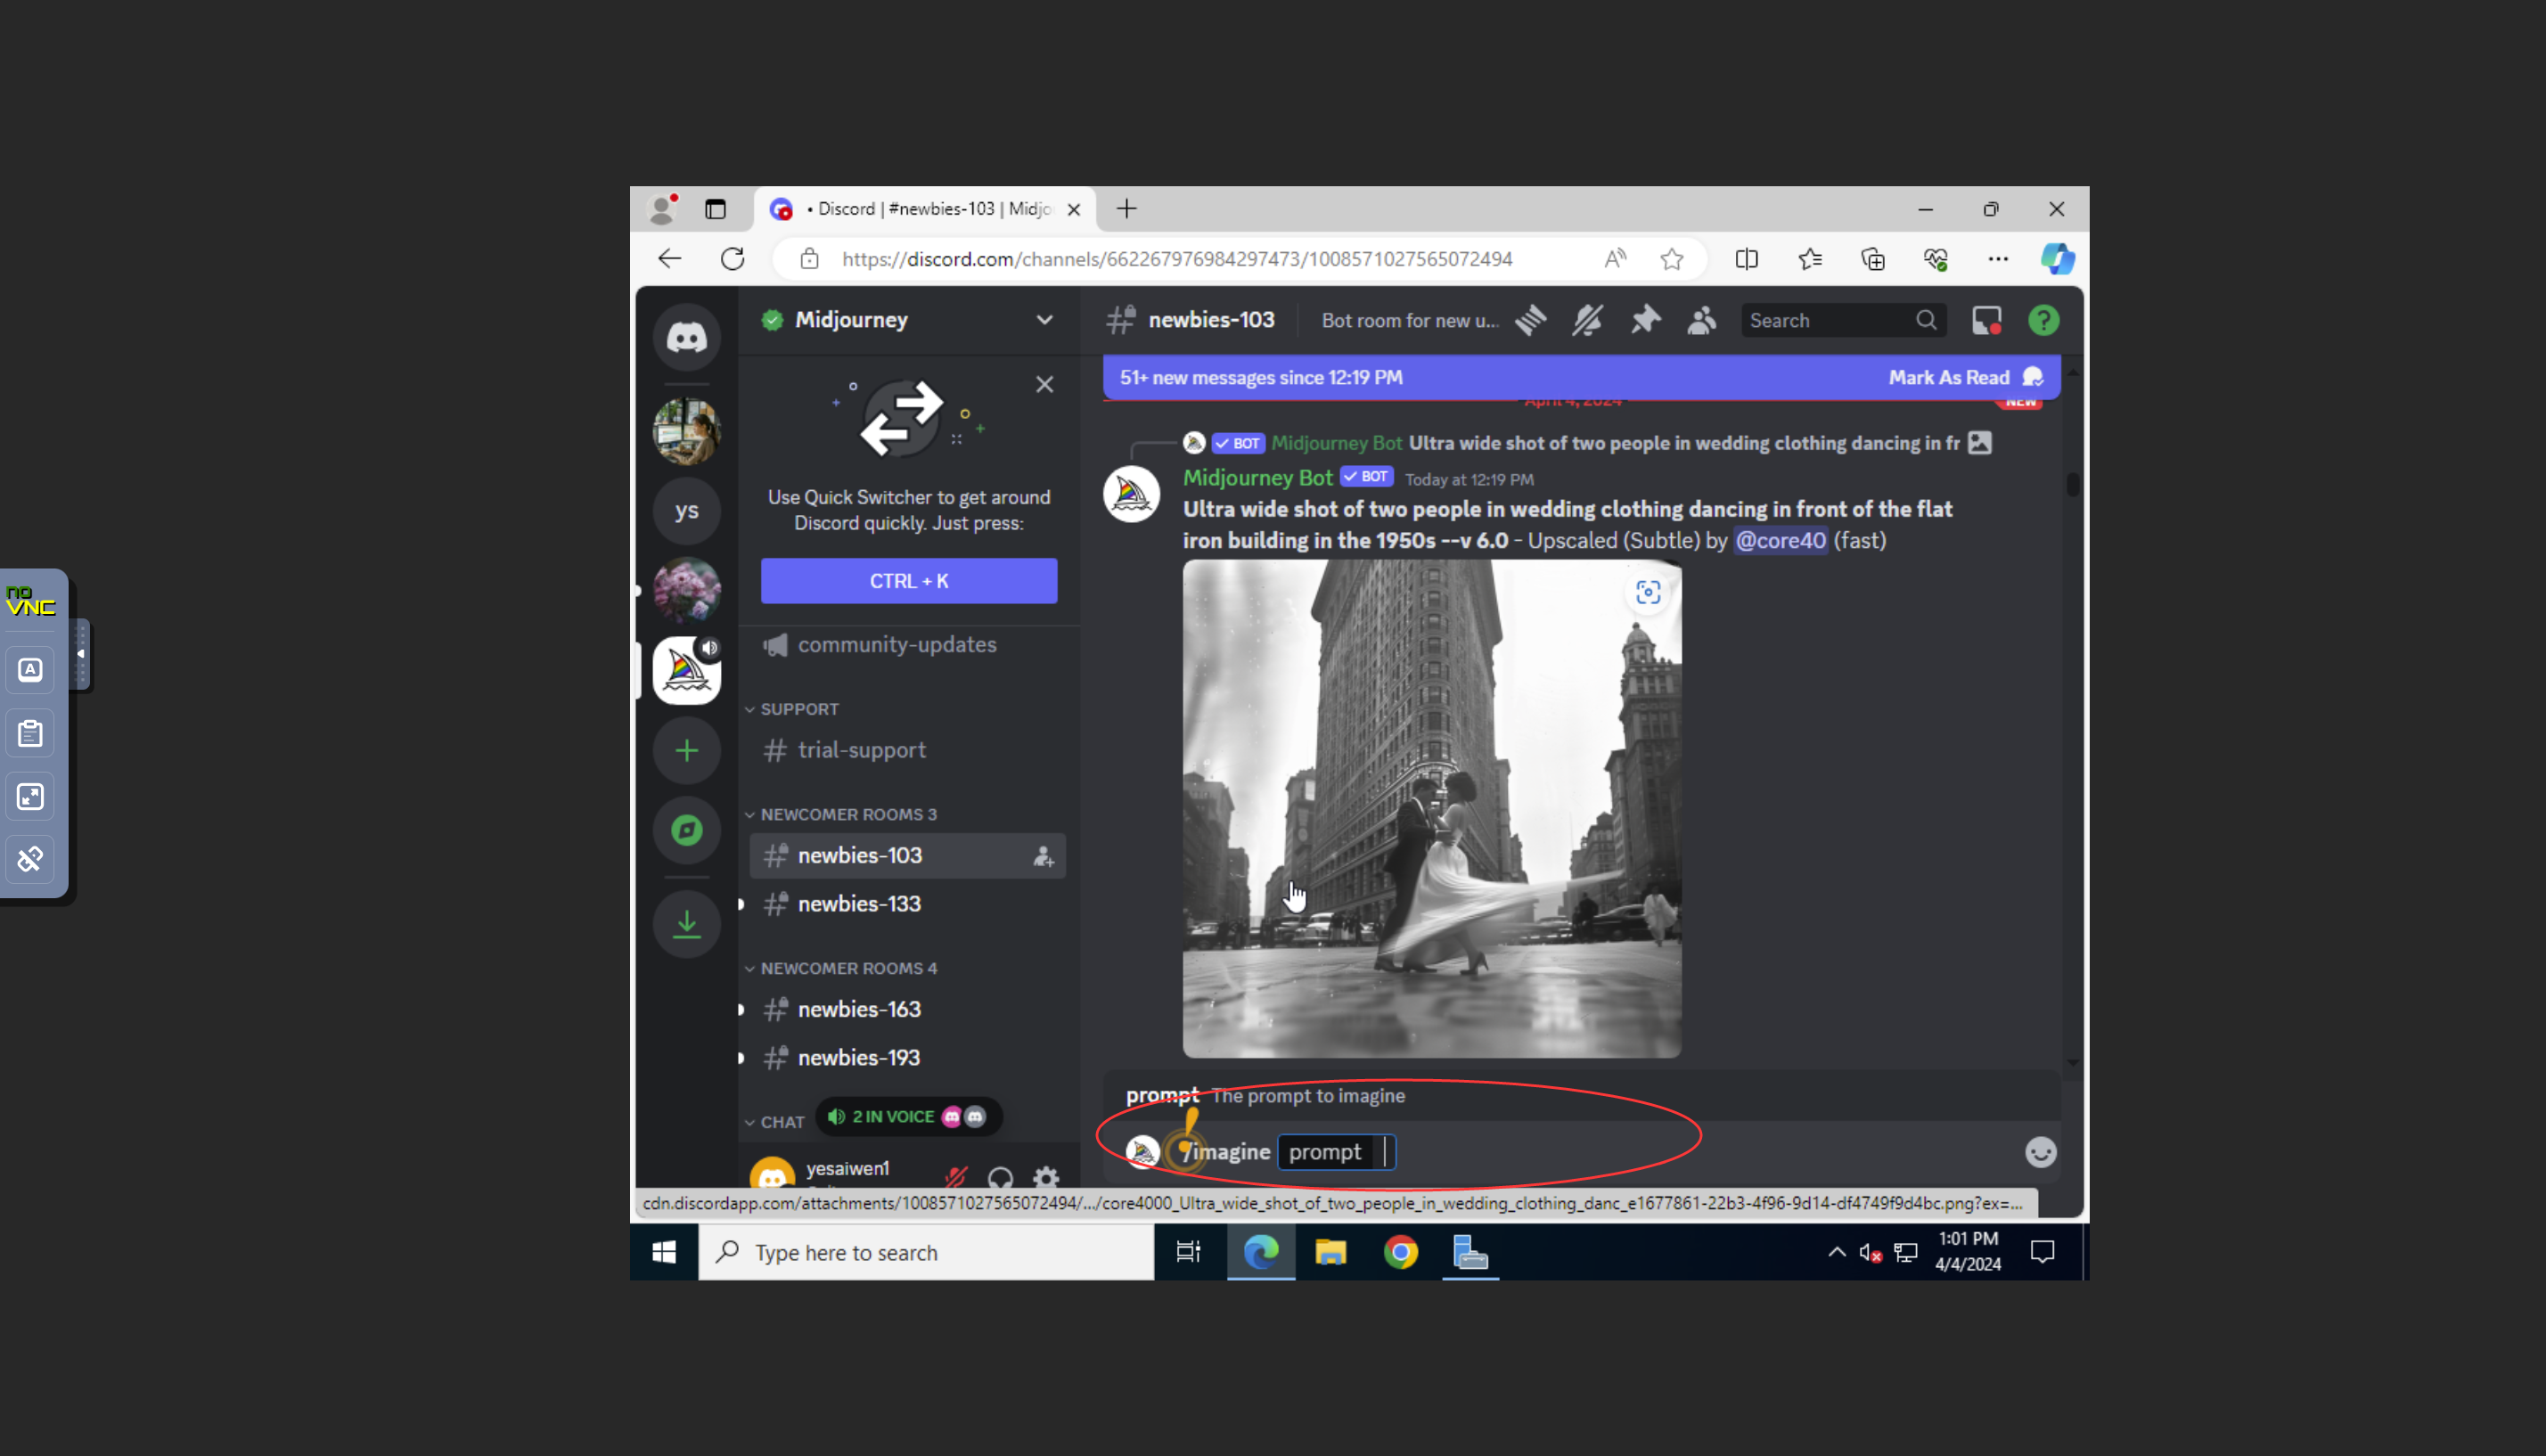Image resolution: width=2546 pixels, height=1456 pixels.
Task: Mark all messages as read
Action: (1948, 376)
